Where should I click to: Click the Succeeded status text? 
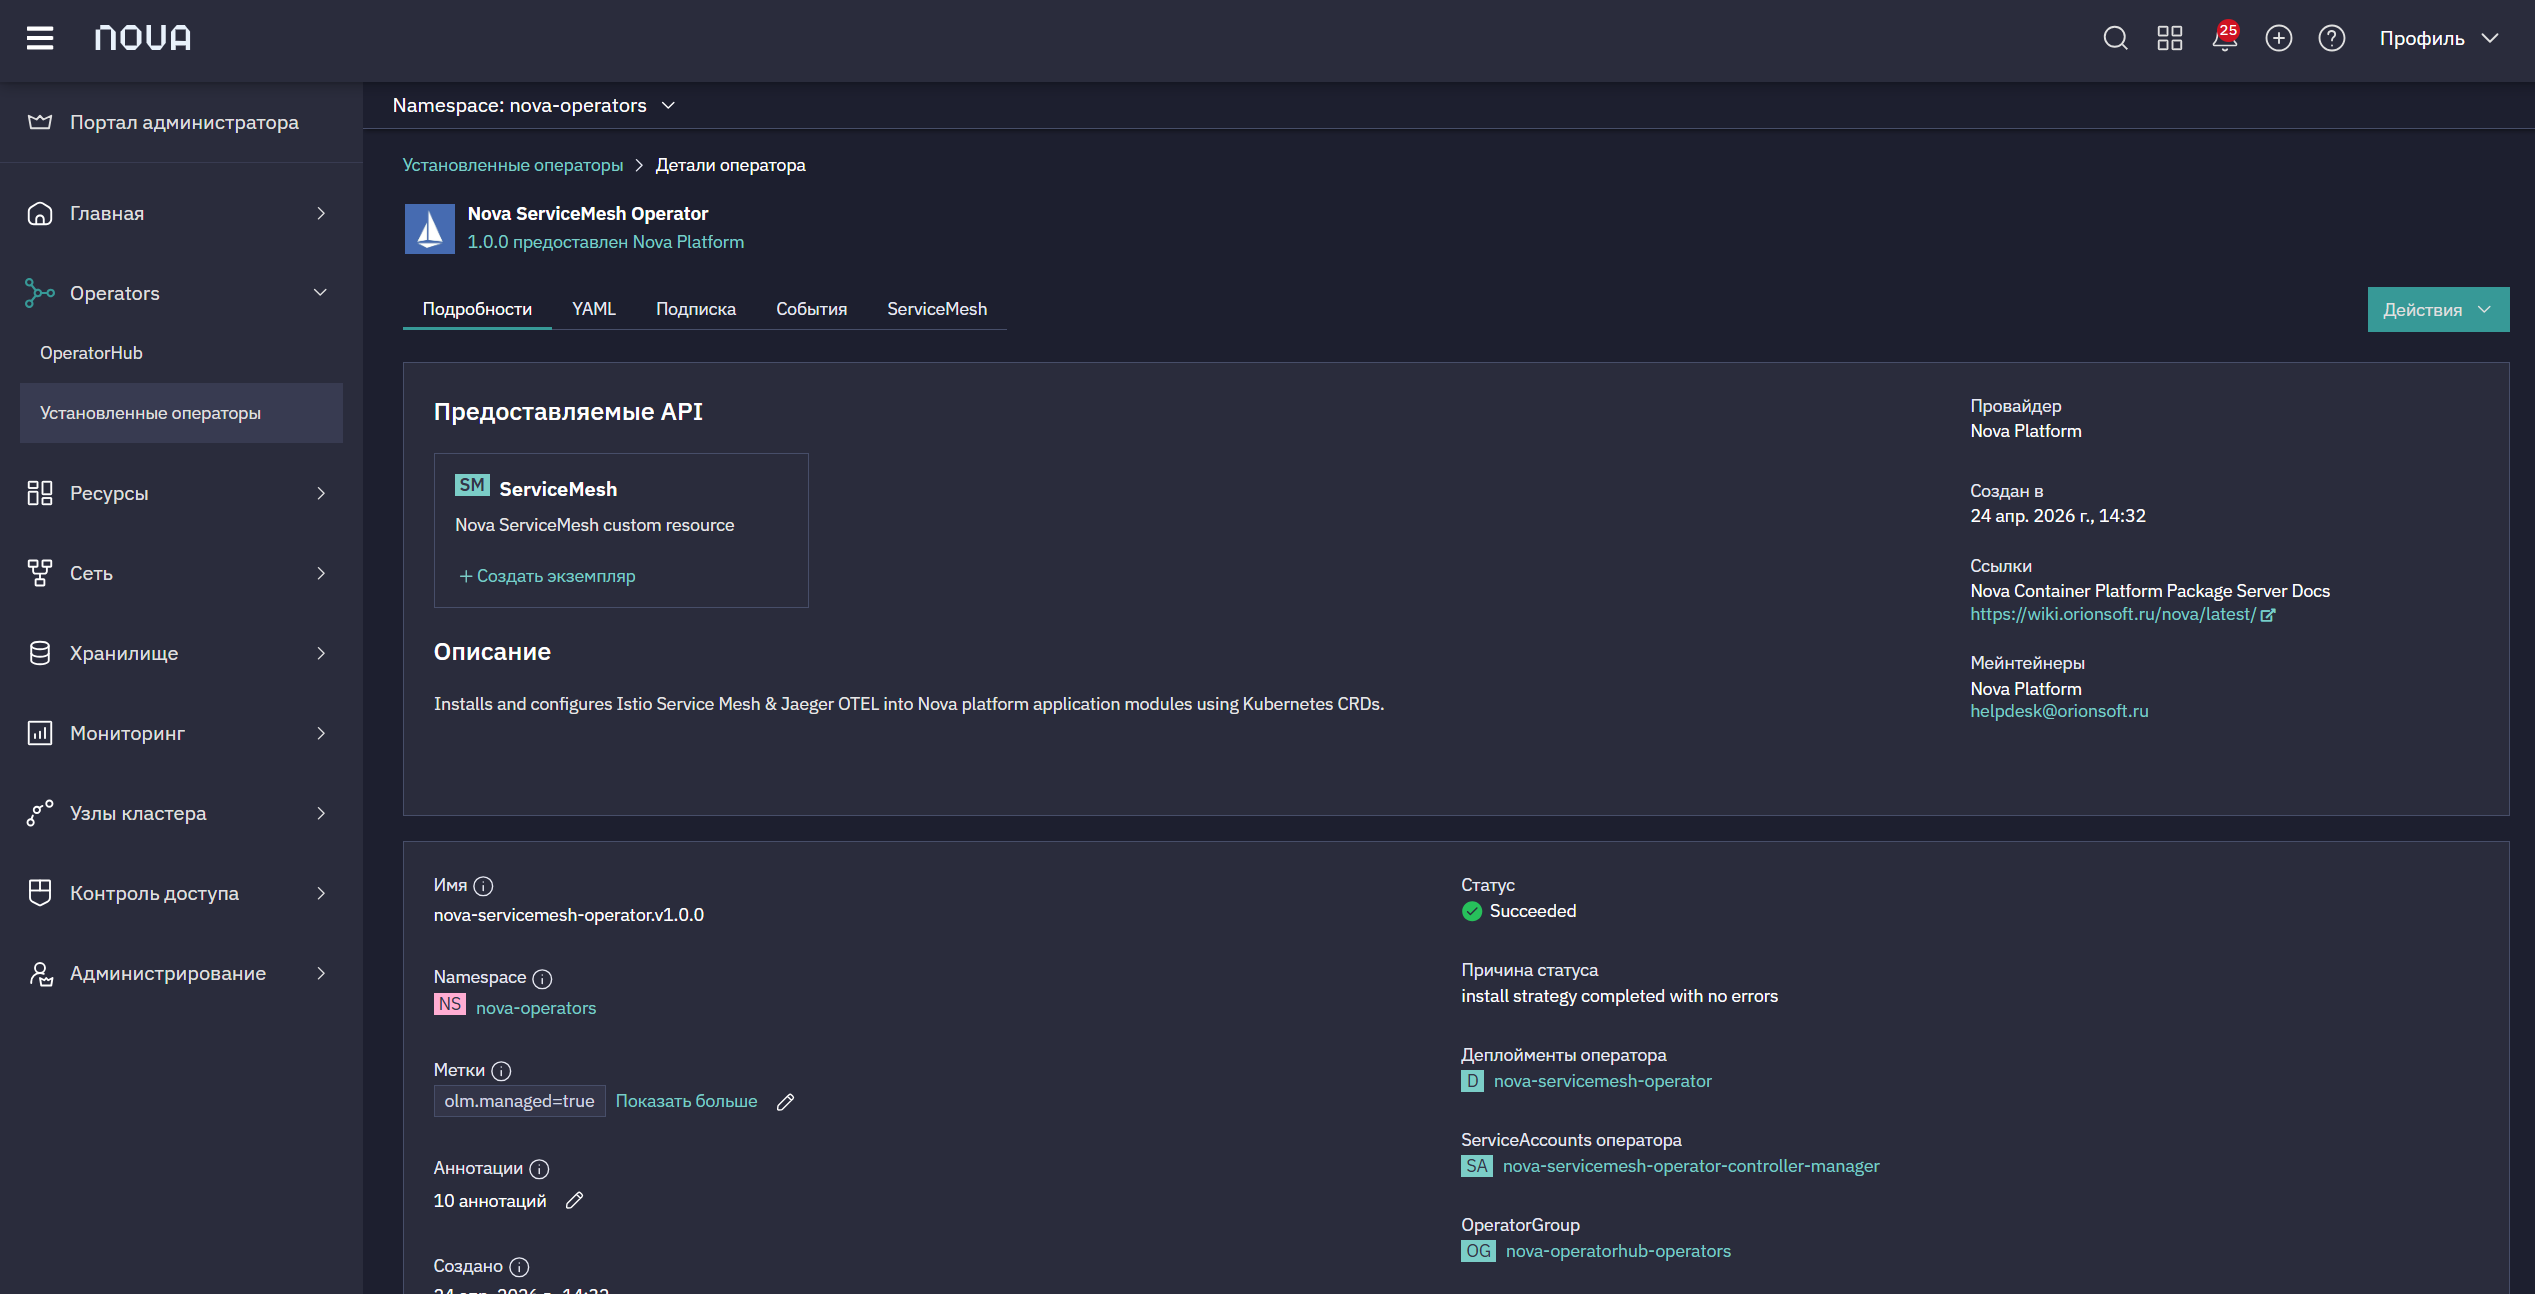point(1533,911)
